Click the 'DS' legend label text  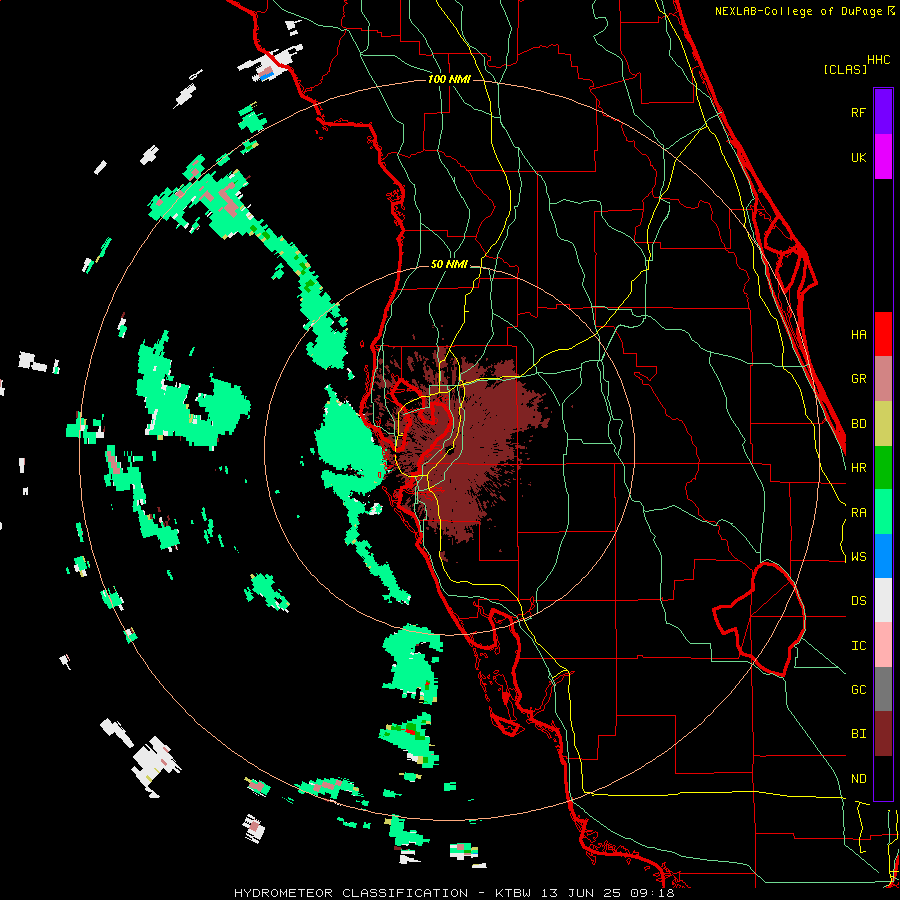click(x=858, y=601)
